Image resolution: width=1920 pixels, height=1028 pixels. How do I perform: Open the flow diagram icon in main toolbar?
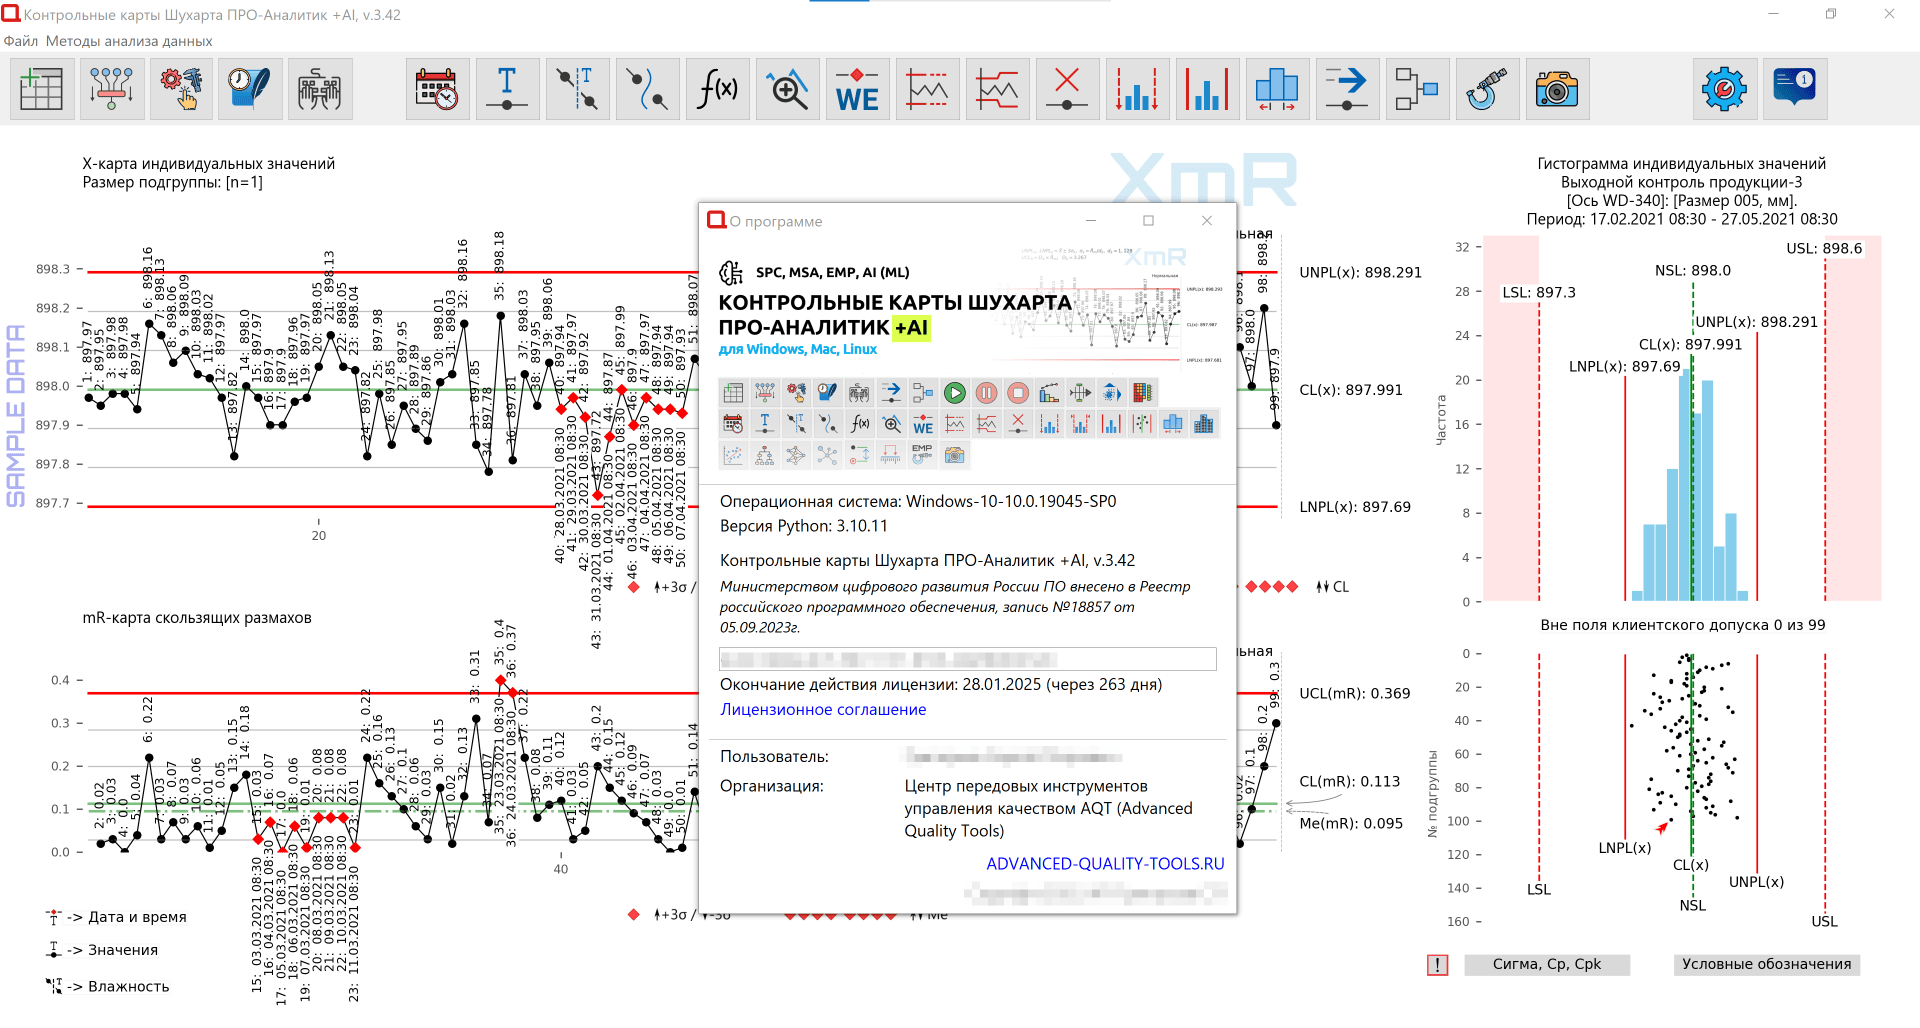[1417, 89]
